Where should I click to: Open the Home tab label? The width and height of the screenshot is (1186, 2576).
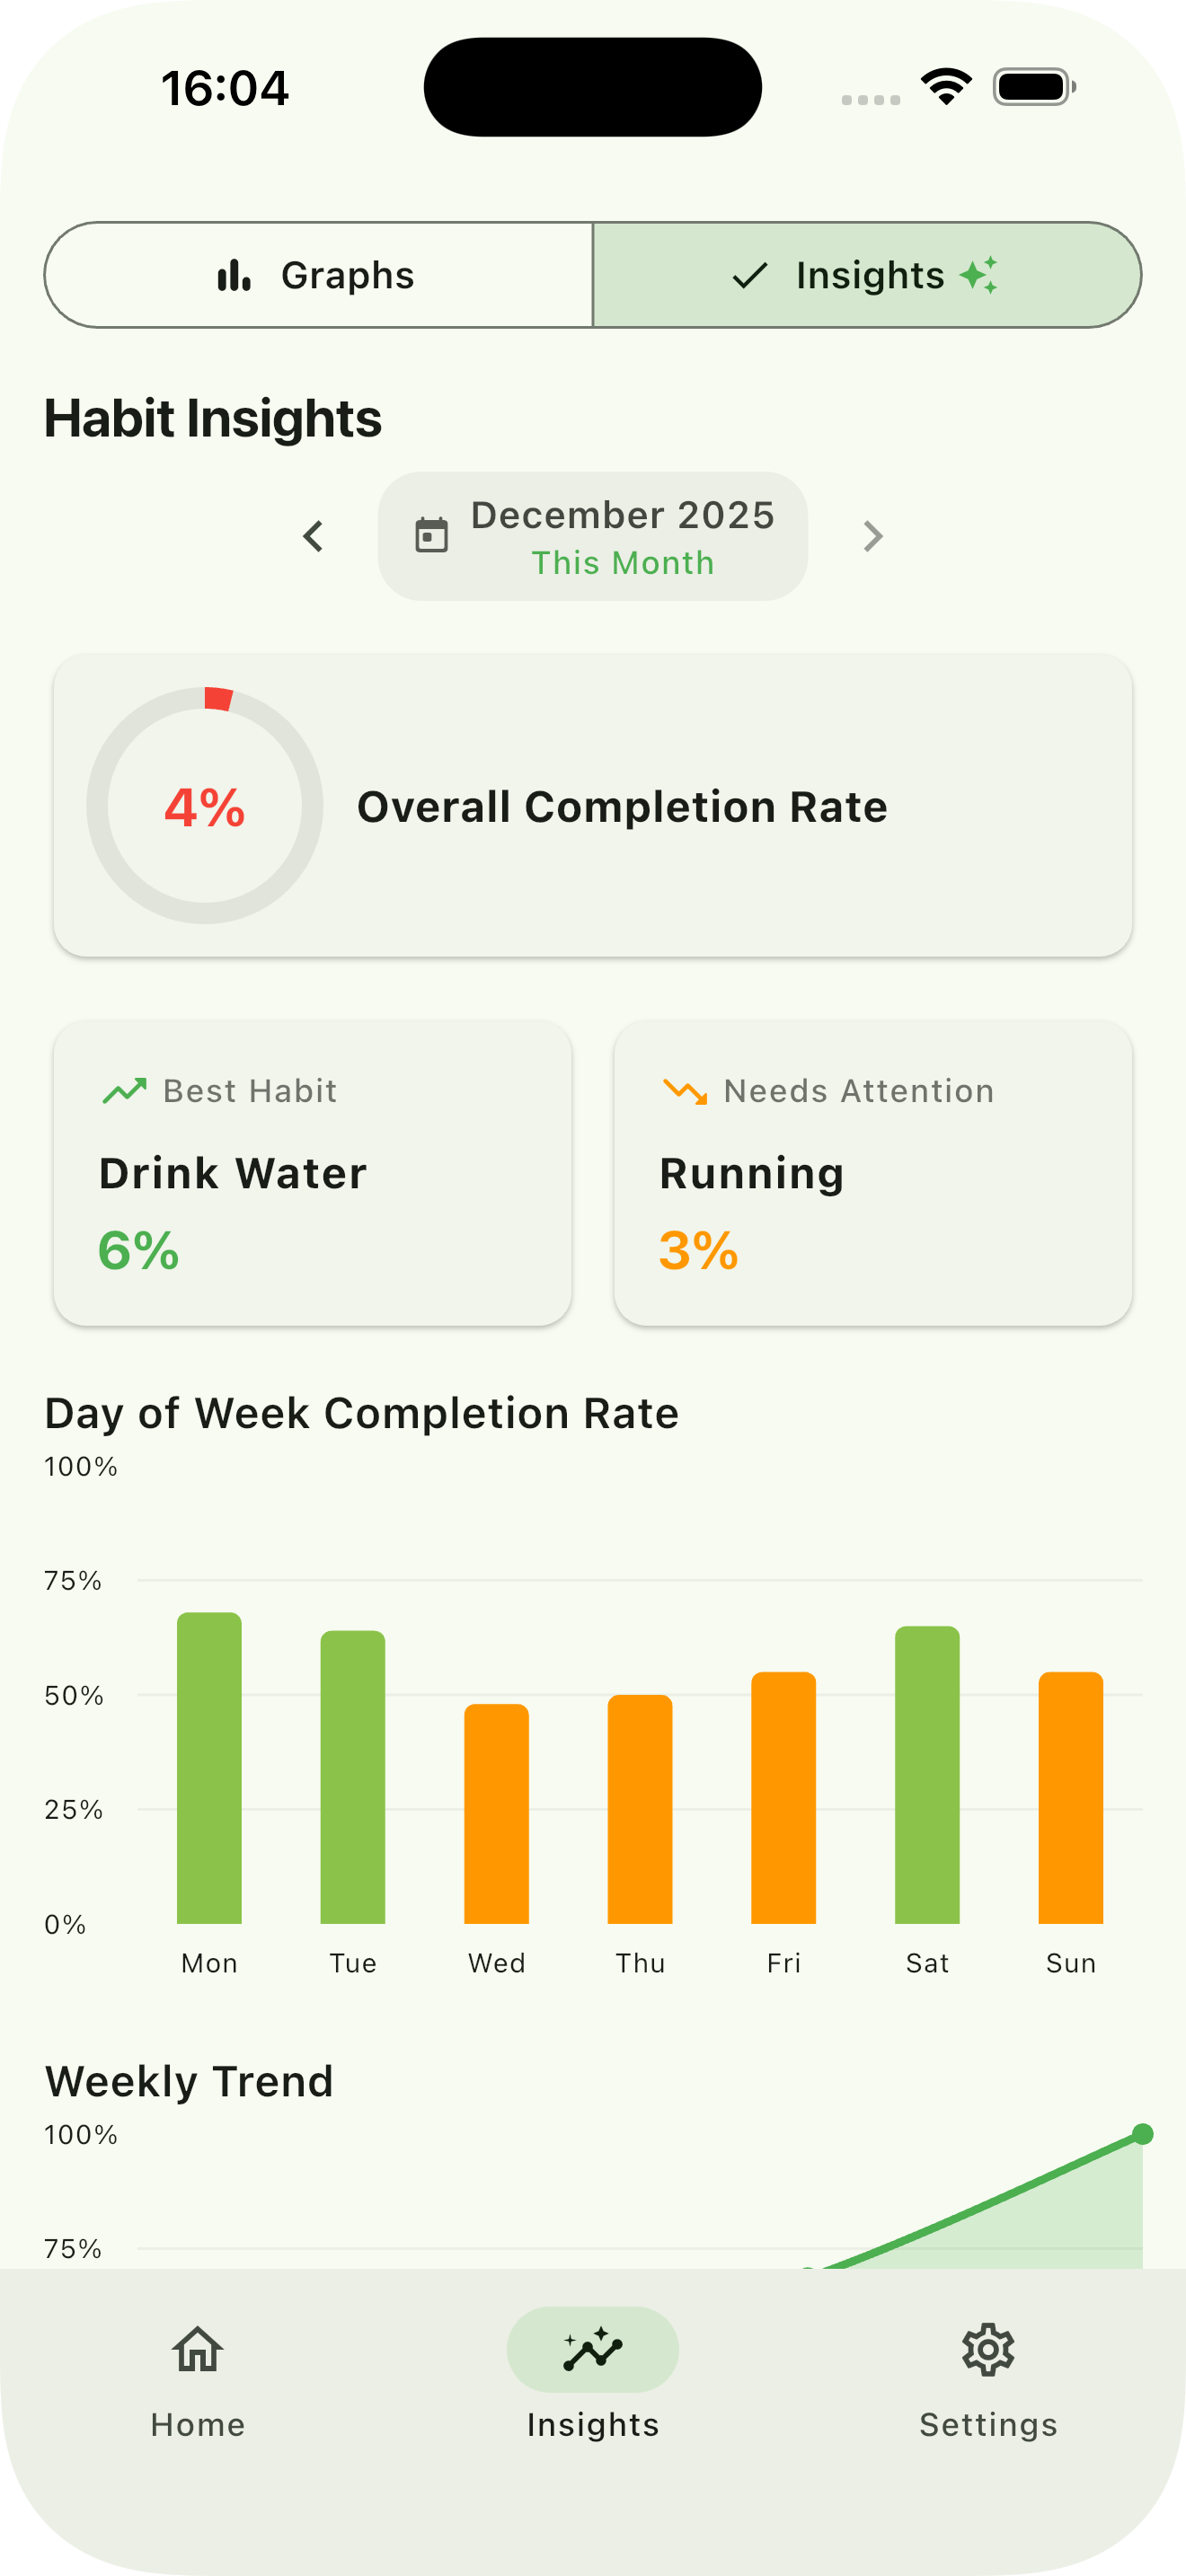(x=198, y=2424)
